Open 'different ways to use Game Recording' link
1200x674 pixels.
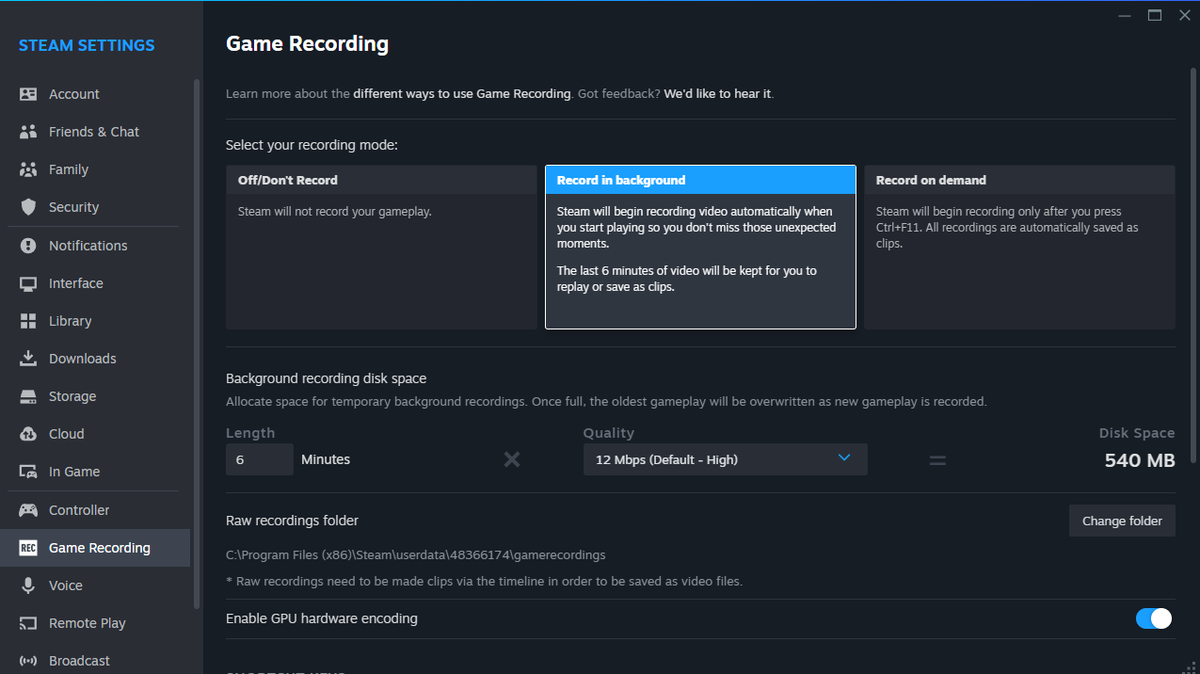(462, 94)
